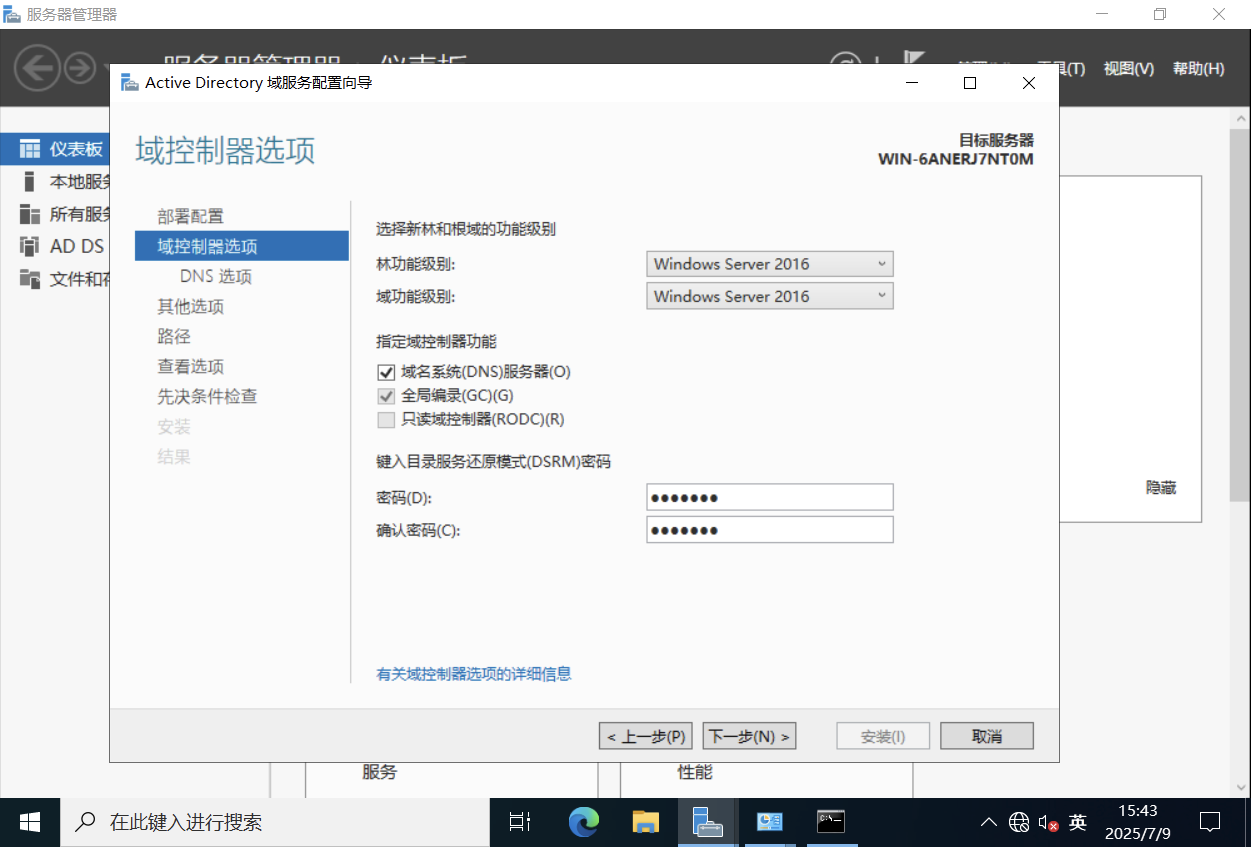This screenshot has height=847, width=1251.
Task: Select 其他选项 step in wizard sidebar
Action: [x=191, y=306]
